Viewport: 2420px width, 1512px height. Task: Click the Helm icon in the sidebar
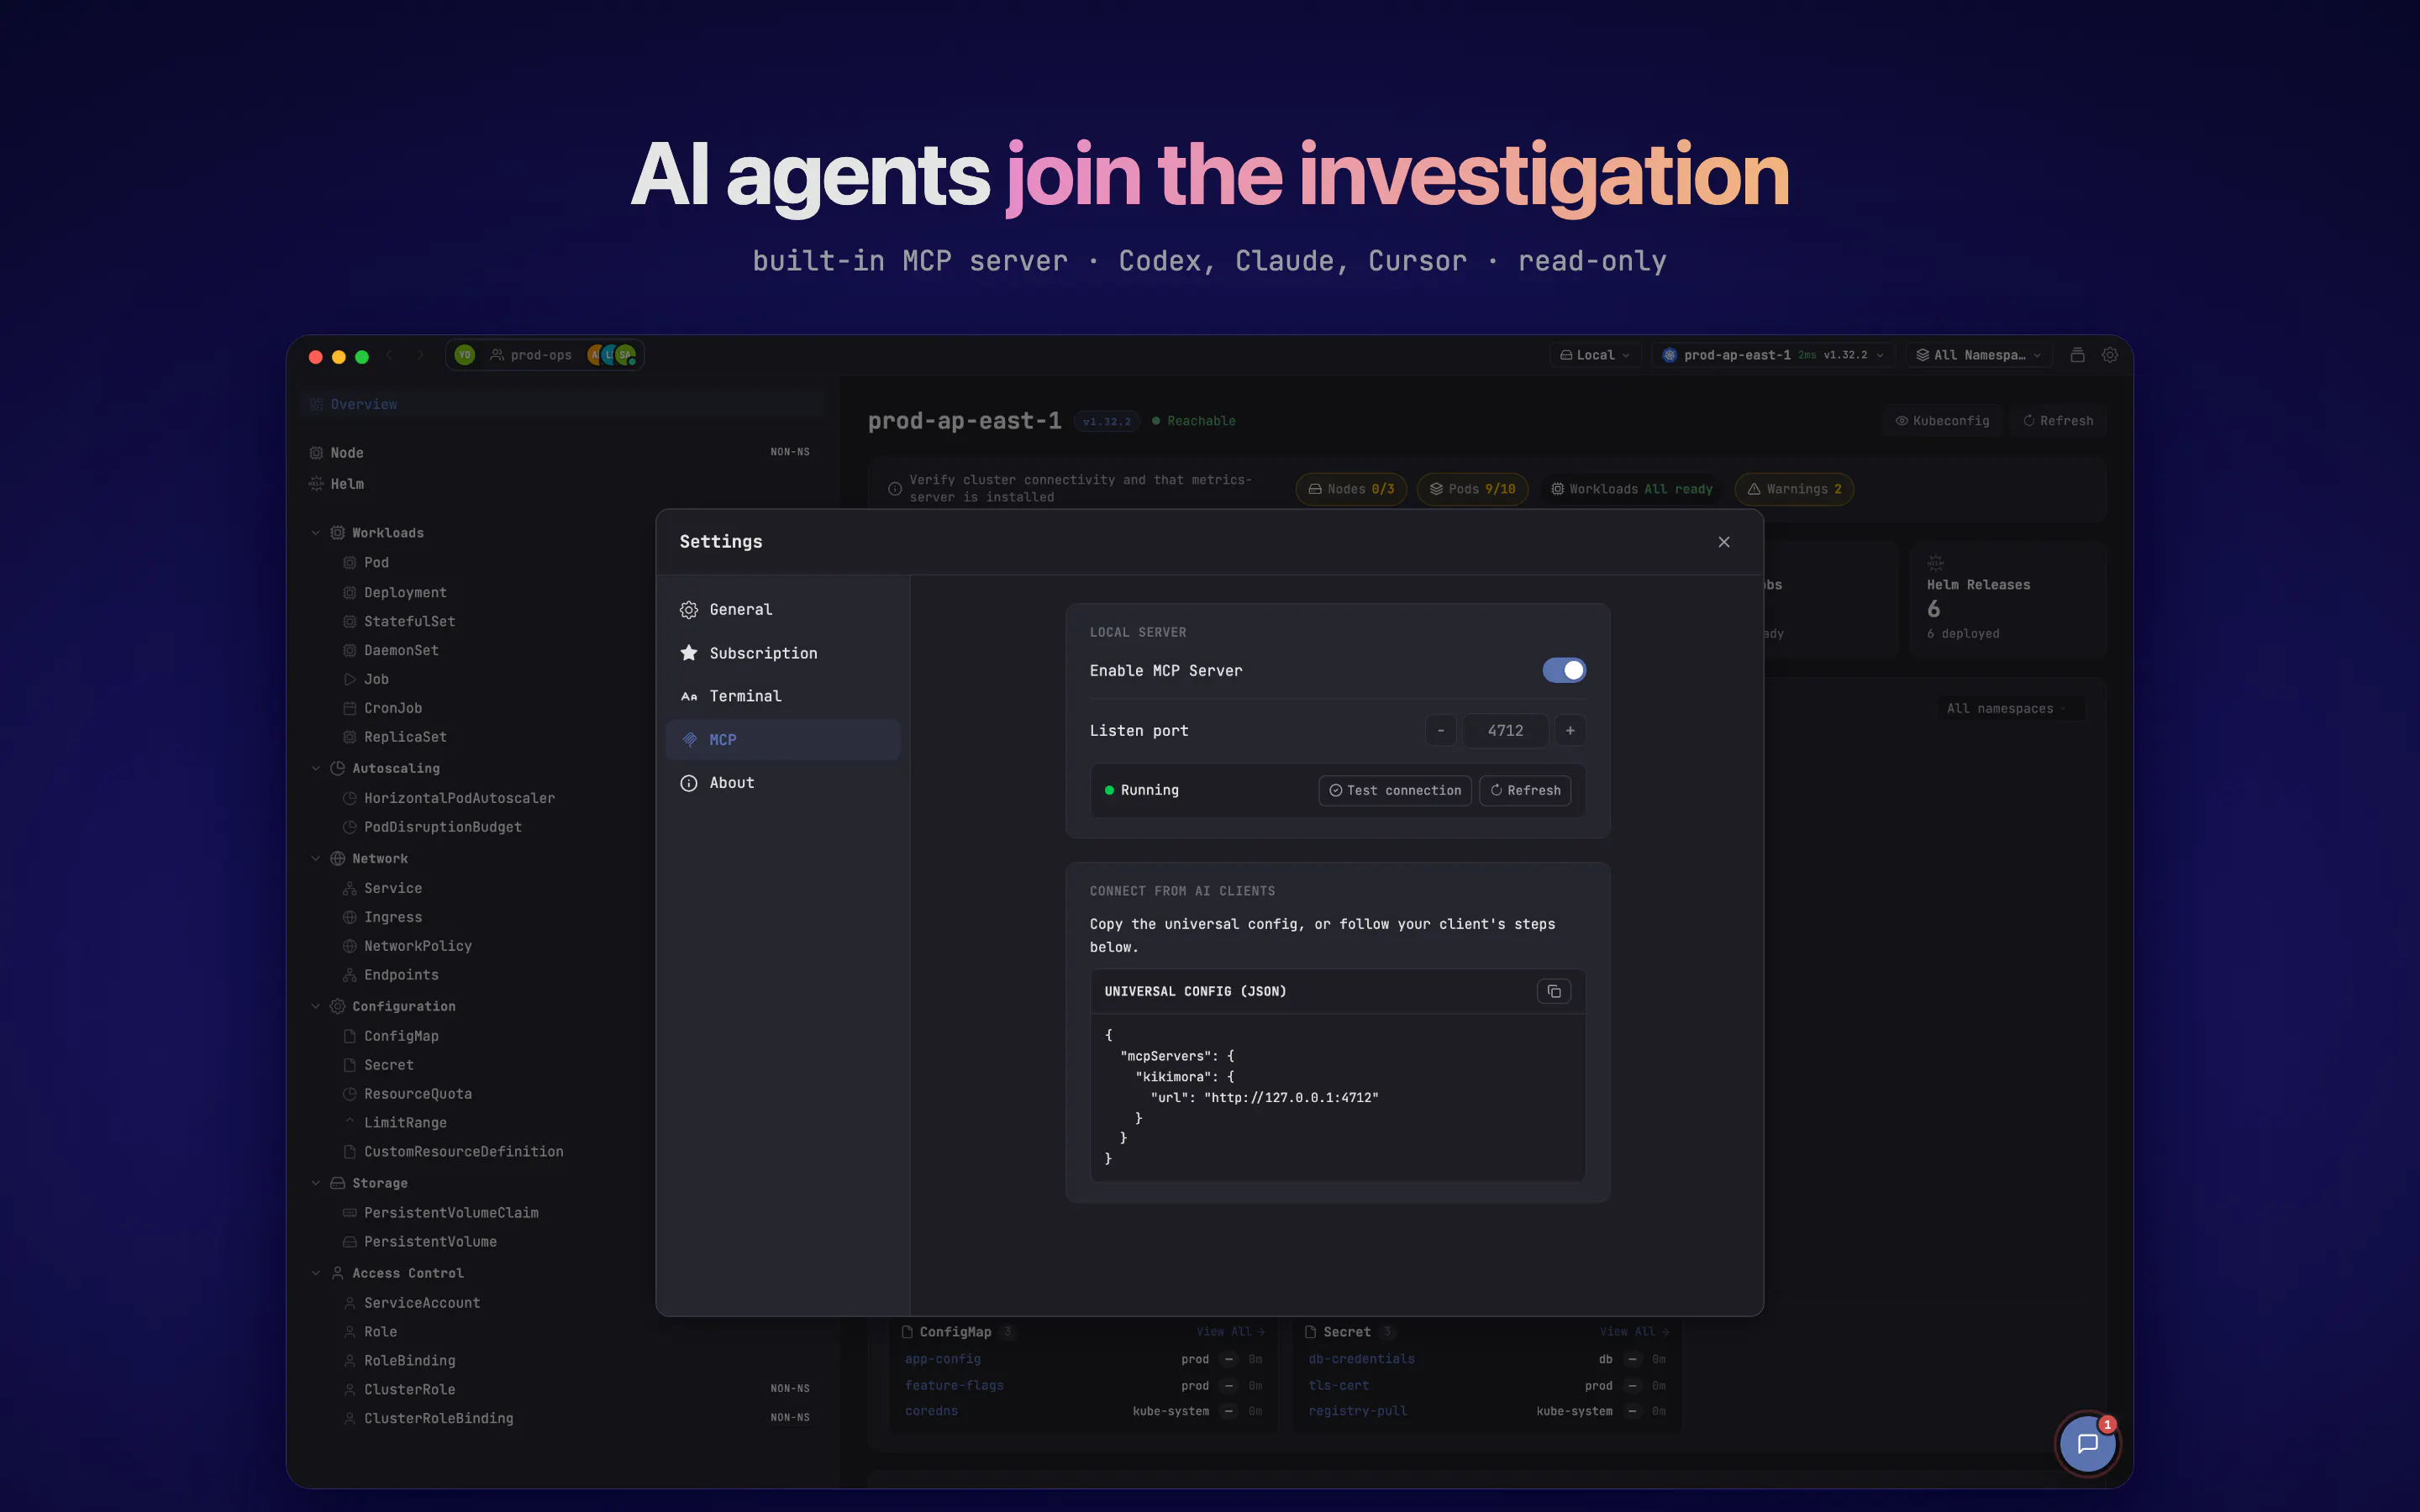316,484
